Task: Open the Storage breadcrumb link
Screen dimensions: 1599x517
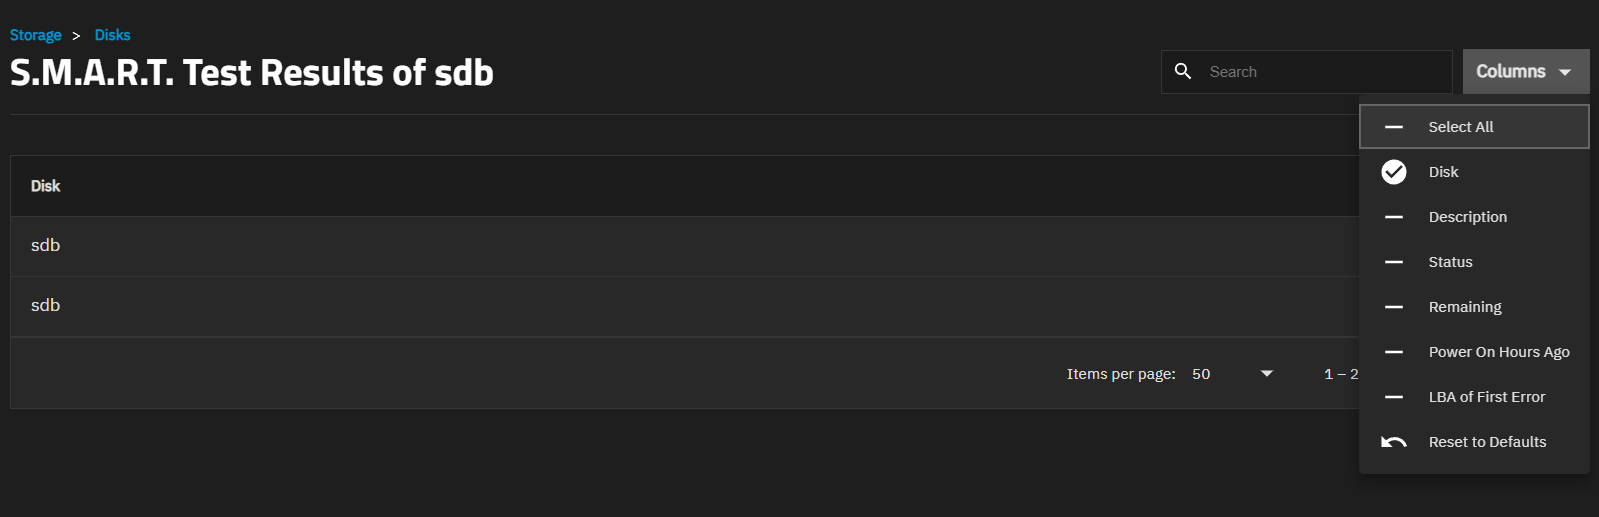Action: (x=36, y=35)
